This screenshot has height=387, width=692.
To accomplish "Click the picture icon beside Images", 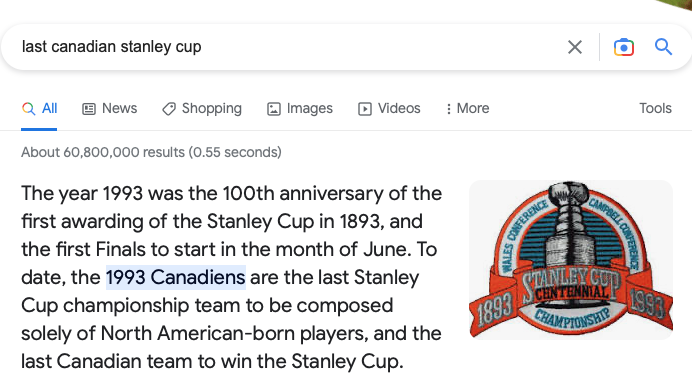I will tap(274, 109).
